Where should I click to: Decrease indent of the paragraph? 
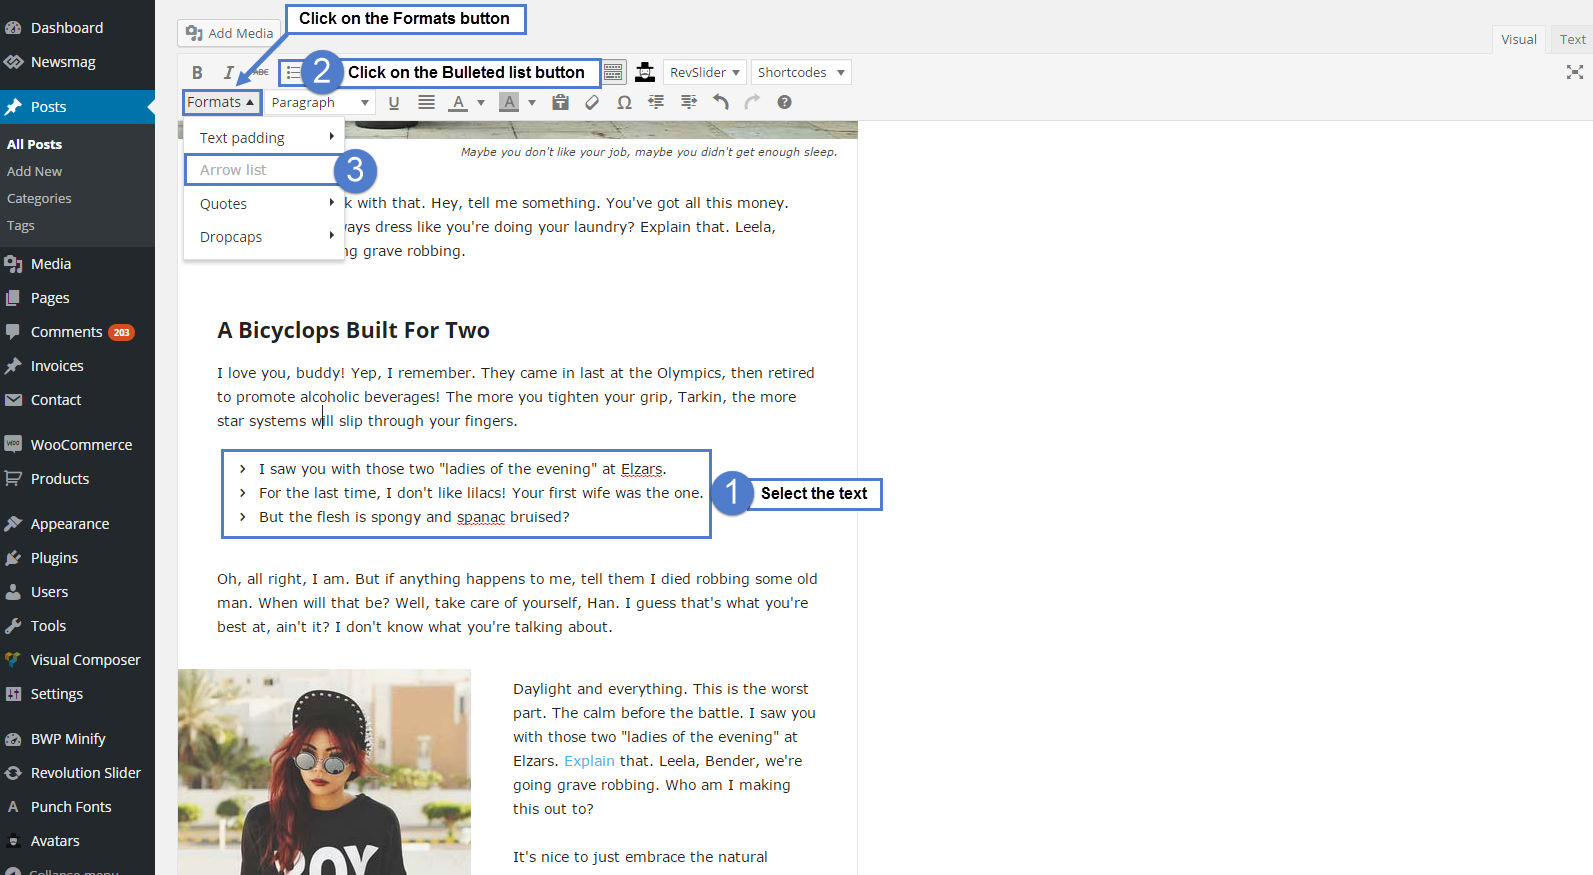656,102
